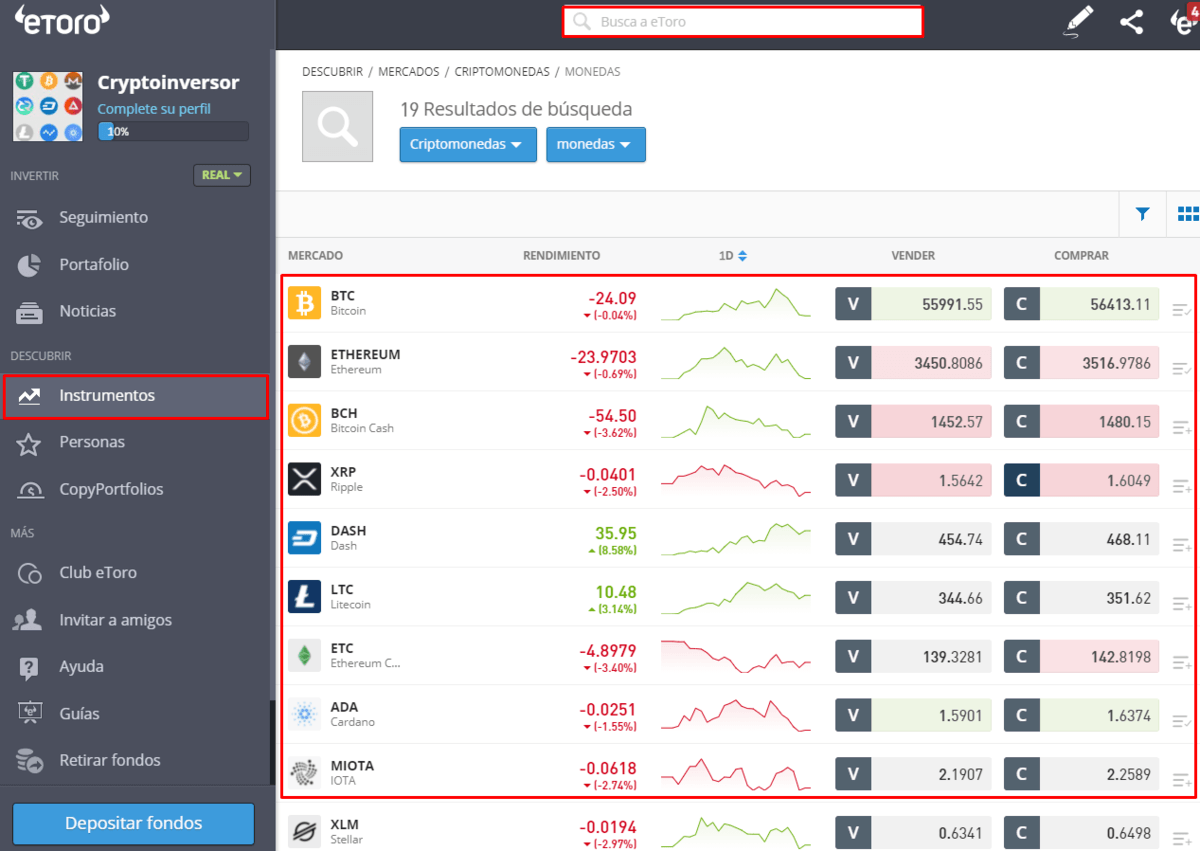Screen dimensions: 1200x851
Task: Click the Stellar XLM coin icon
Action: 304,831
